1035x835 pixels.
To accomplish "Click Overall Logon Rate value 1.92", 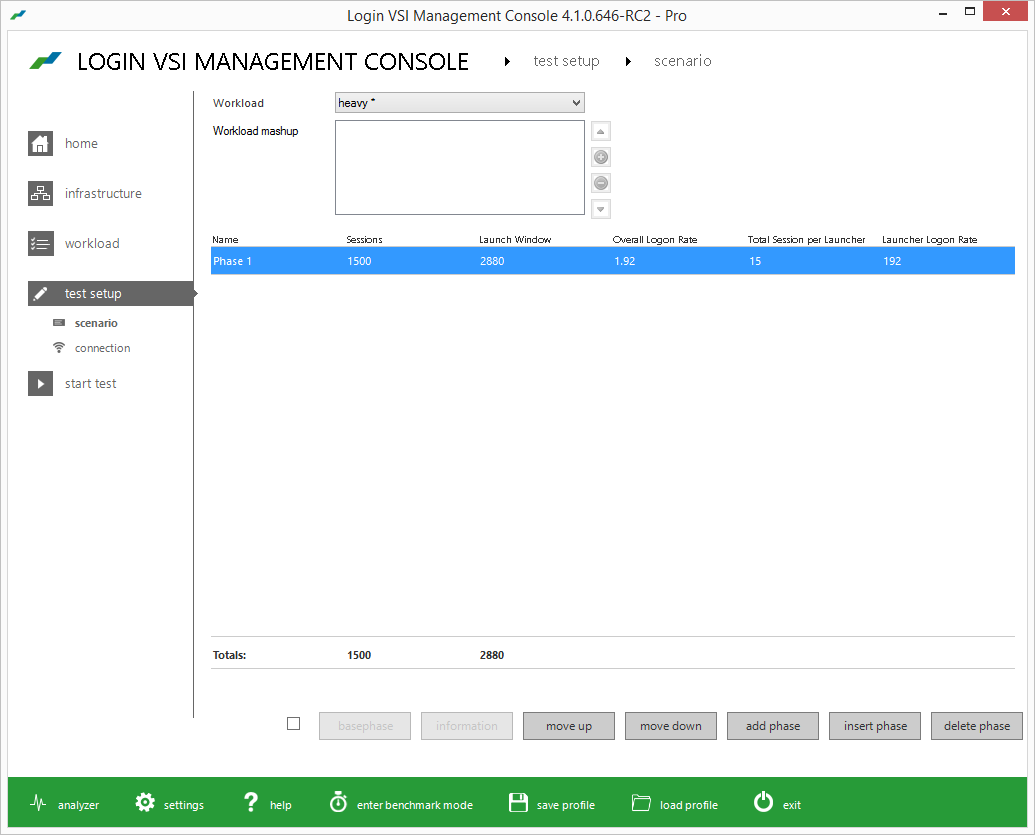I will [624, 261].
